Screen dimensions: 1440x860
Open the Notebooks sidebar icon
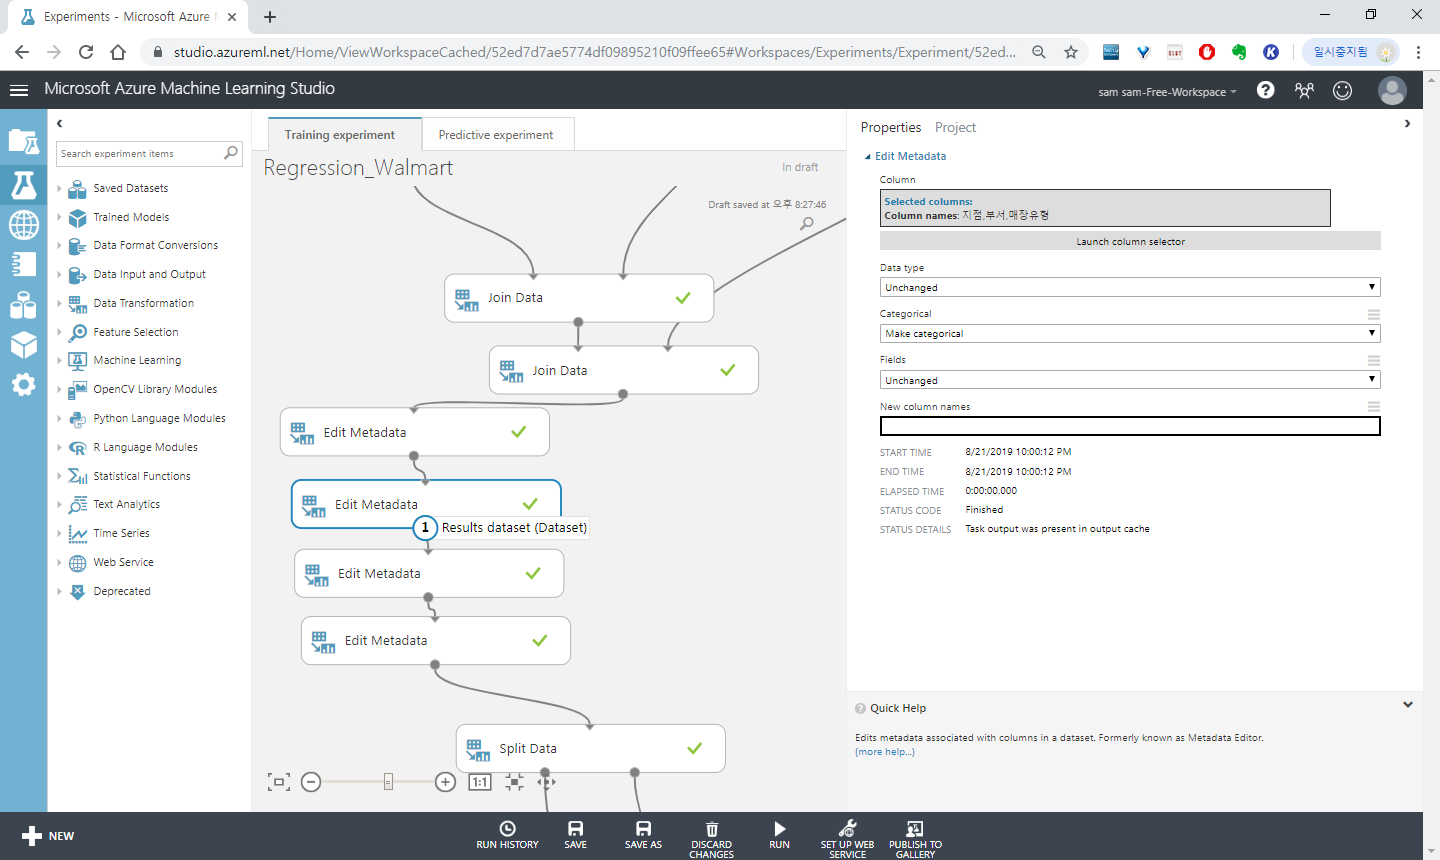tap(24, 264)
